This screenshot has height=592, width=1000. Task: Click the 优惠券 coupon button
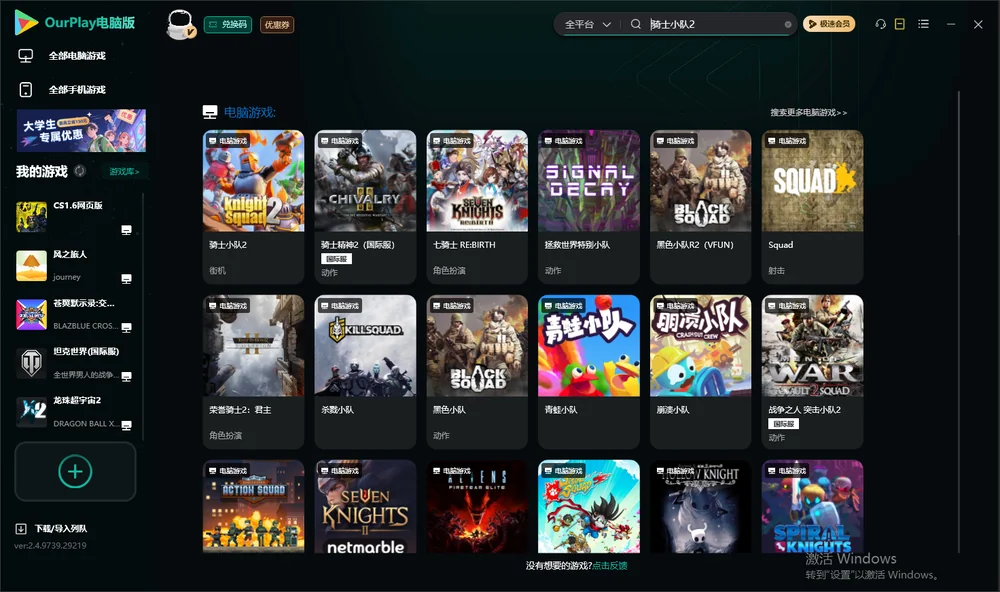point(277,25)
